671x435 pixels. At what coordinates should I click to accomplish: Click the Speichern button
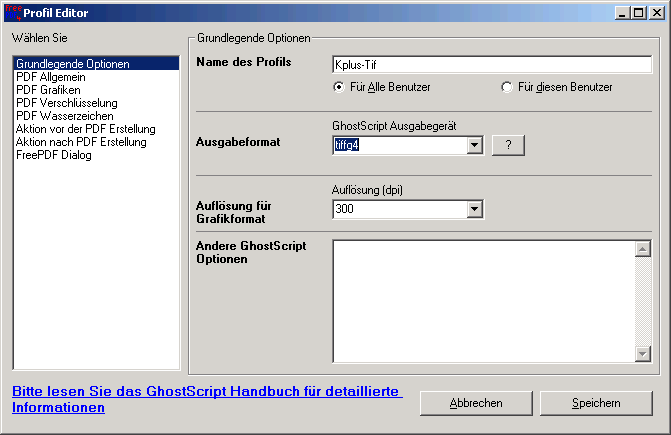click(596, 403)
